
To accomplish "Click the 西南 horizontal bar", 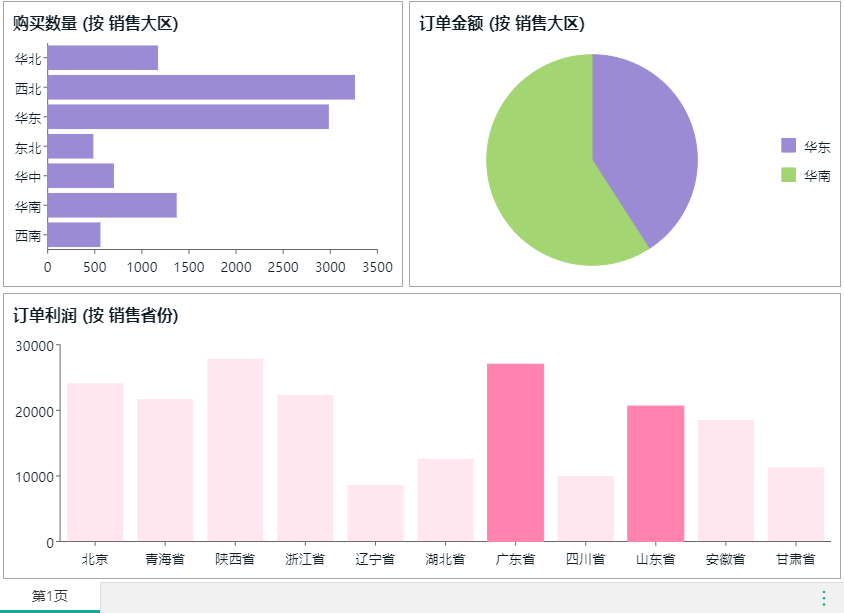I will 74,235.
